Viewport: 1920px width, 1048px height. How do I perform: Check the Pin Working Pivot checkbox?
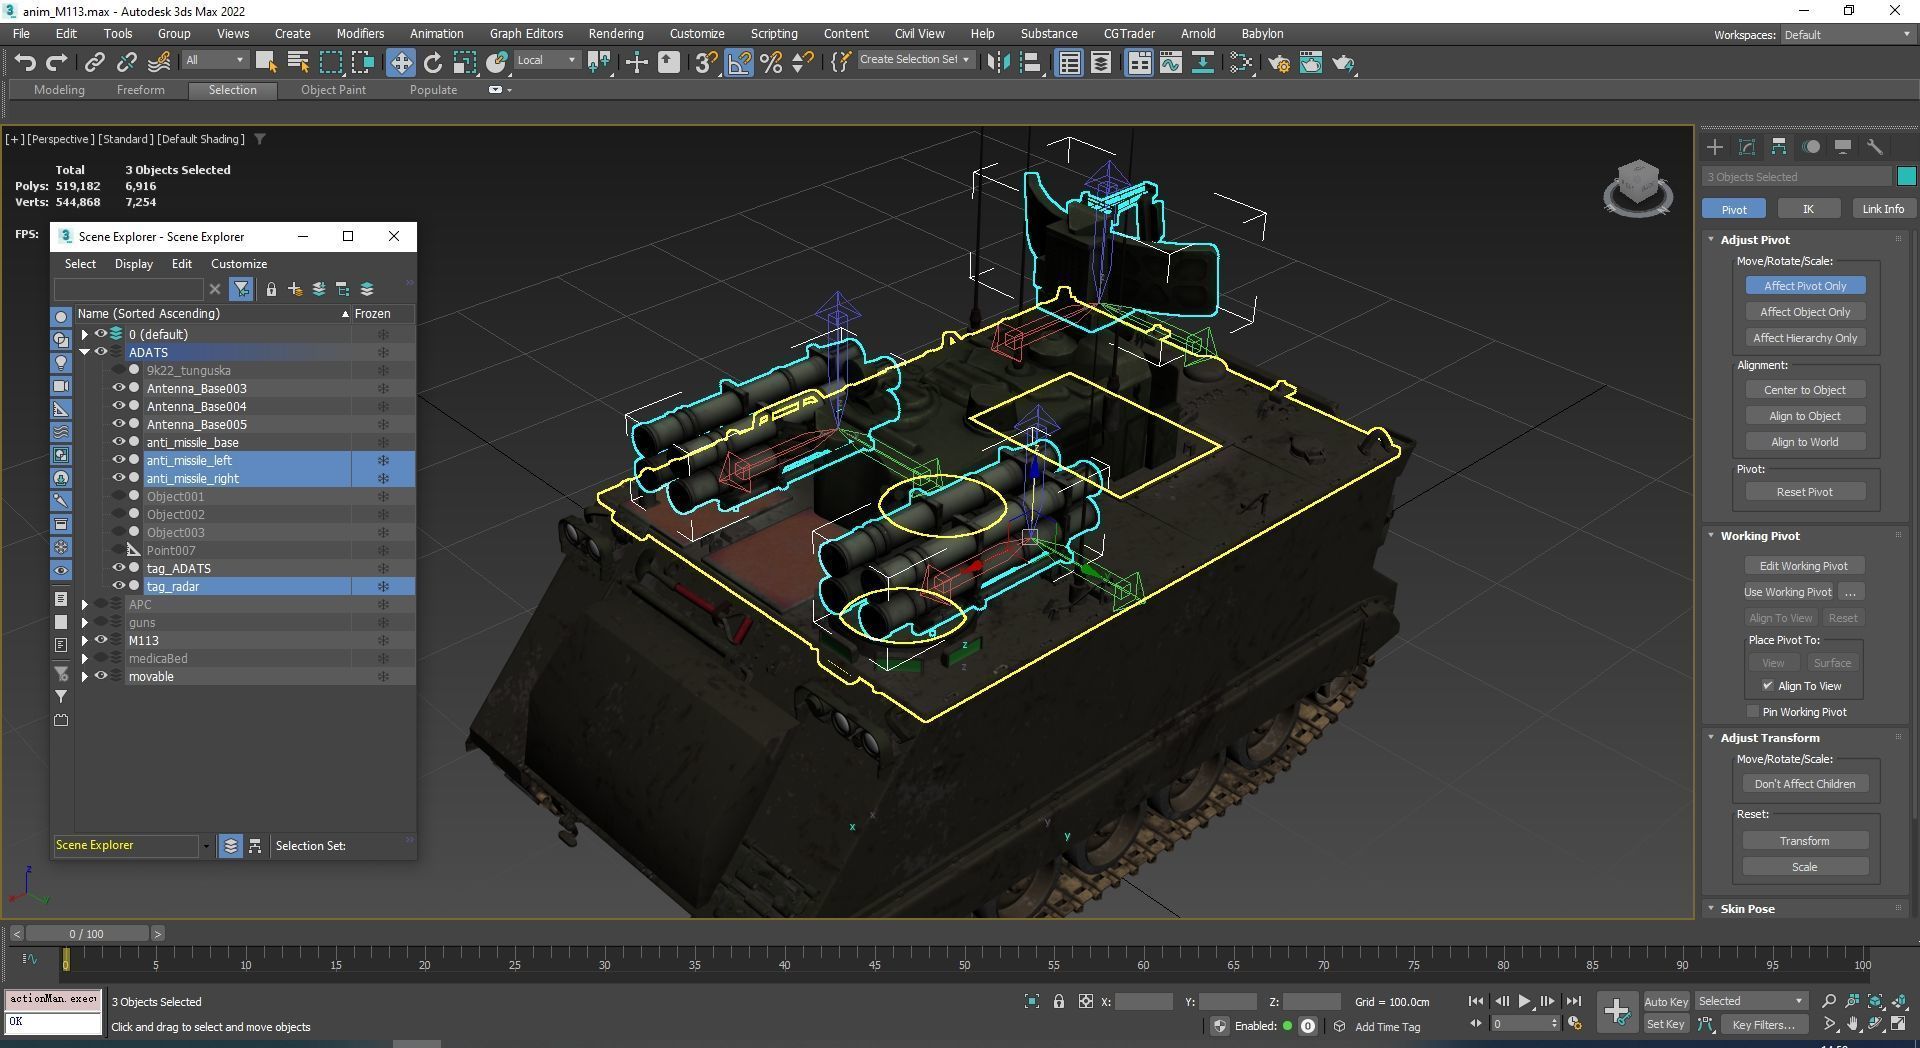tap(1752, 712)
